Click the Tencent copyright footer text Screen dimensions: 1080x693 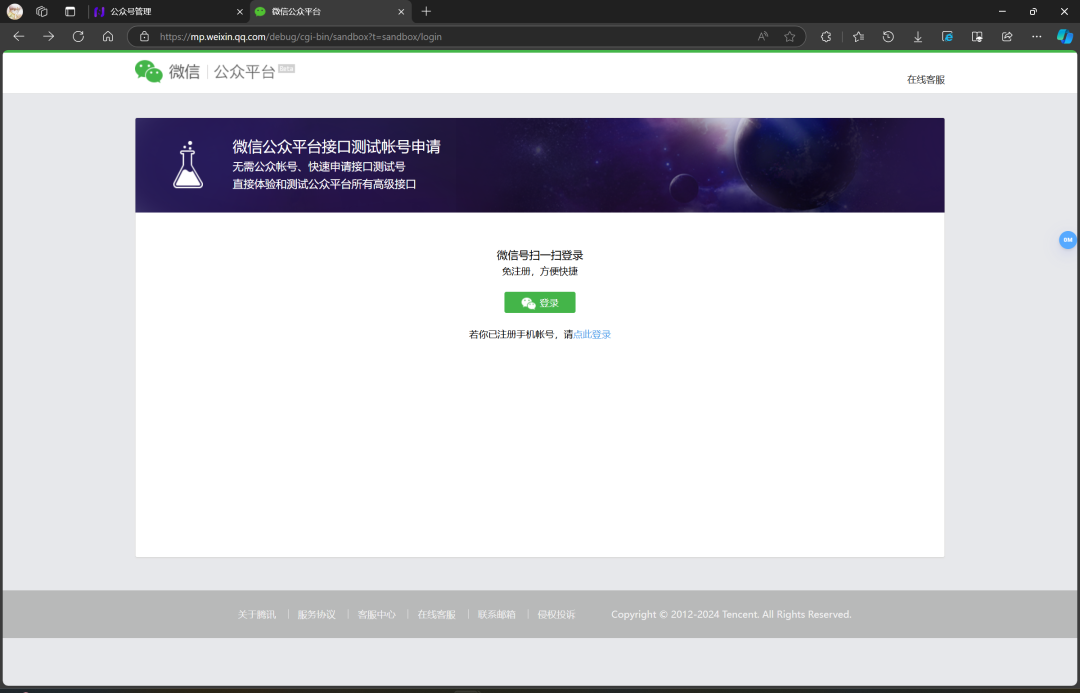731,614
